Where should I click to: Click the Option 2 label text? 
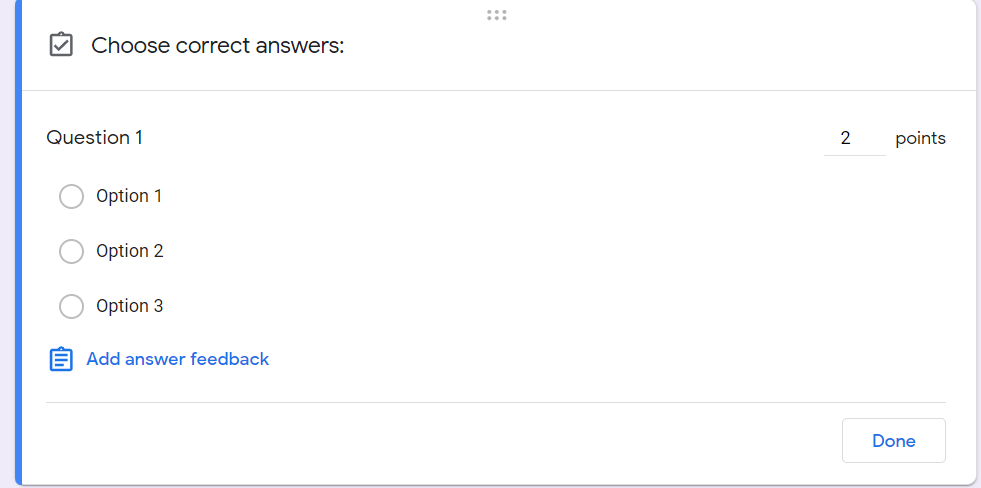click(x=130, y=251)
